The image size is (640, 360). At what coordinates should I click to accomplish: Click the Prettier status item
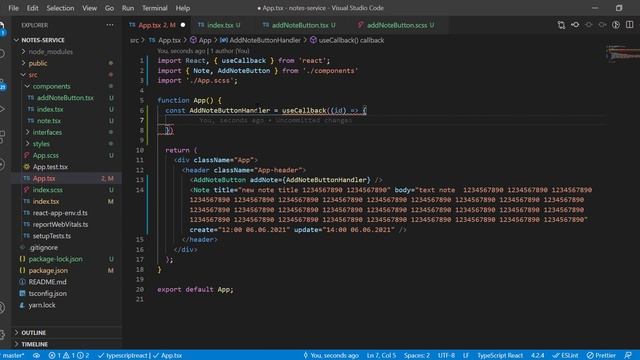[601, 356]
